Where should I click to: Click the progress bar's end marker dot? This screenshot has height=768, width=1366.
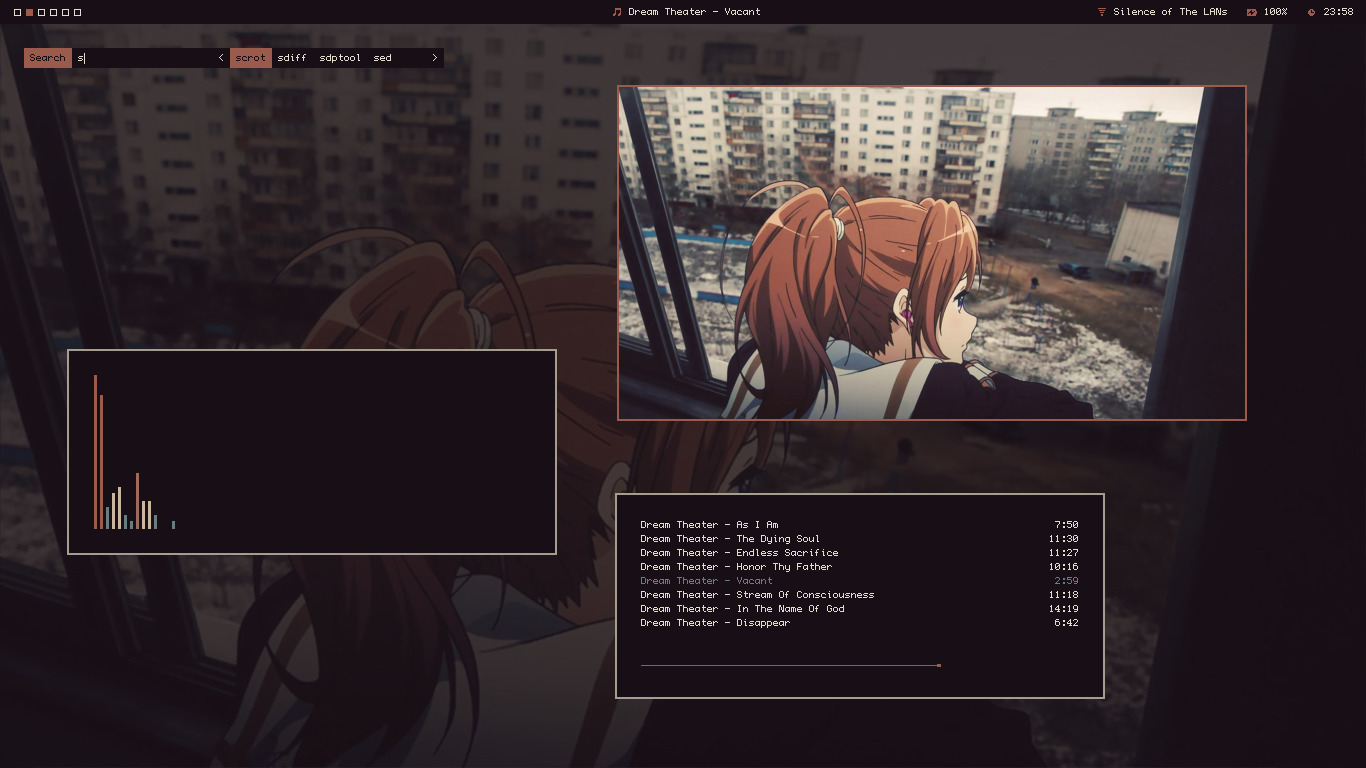point(939,665)
